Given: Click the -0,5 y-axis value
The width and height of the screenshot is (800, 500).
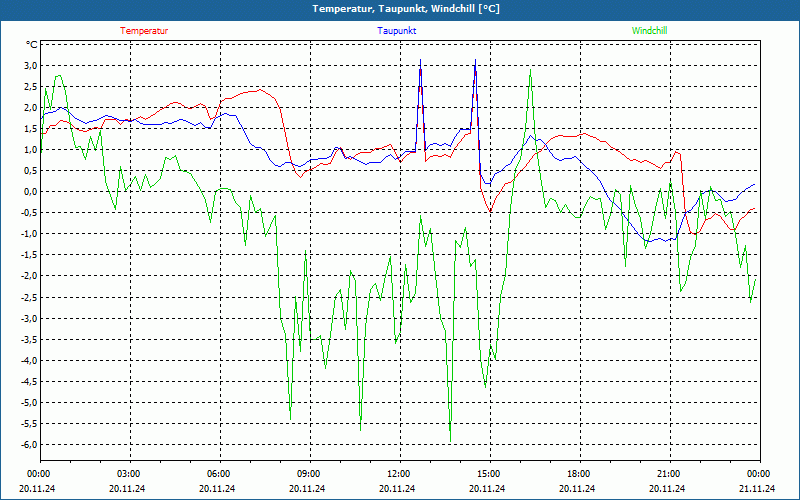Looking at the screenshot, I should pyautogui.click(x=29, y=213).
